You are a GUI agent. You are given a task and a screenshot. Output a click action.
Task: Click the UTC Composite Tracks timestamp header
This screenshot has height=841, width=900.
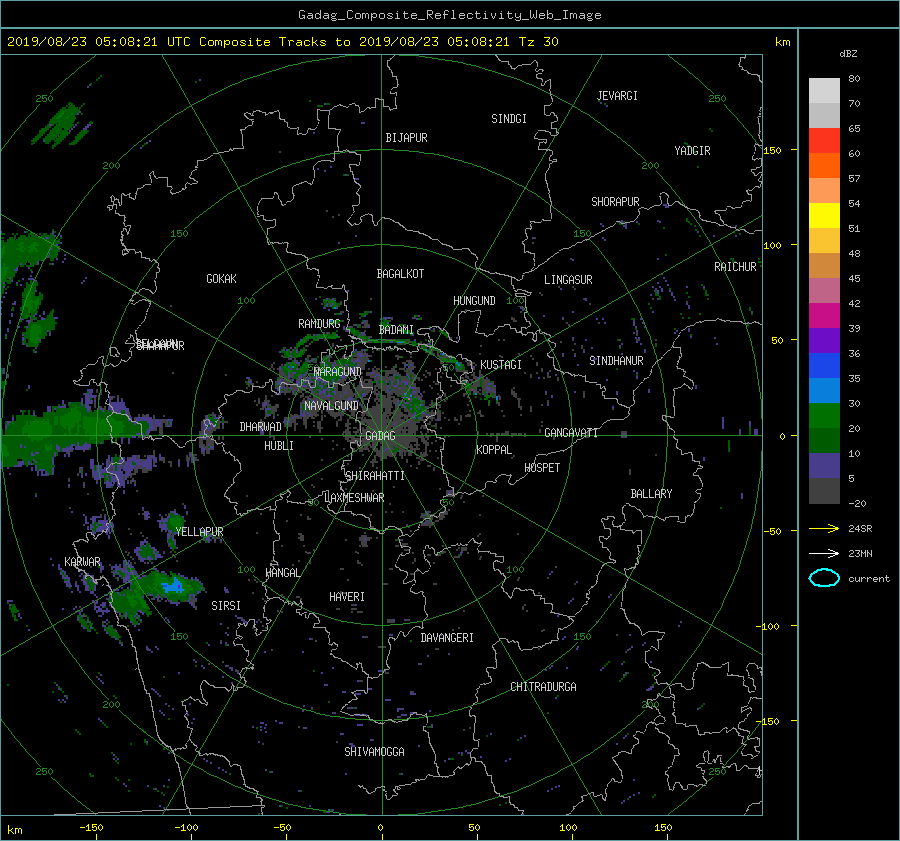[282, 42]
